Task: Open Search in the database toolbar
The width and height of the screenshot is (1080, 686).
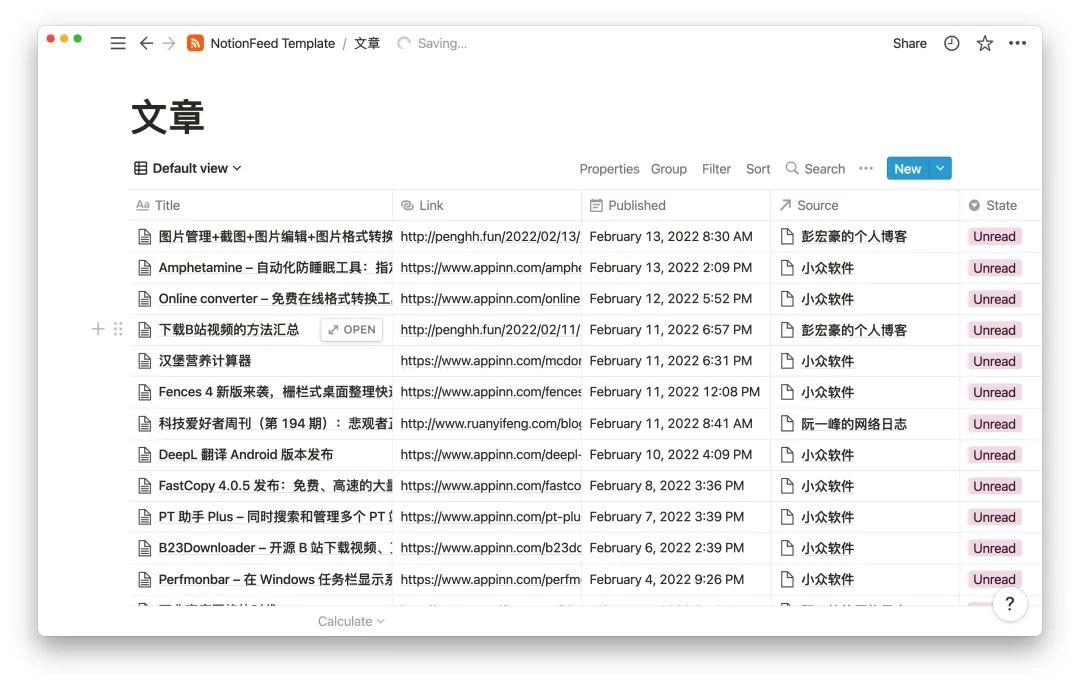Action: click(815, 168)
